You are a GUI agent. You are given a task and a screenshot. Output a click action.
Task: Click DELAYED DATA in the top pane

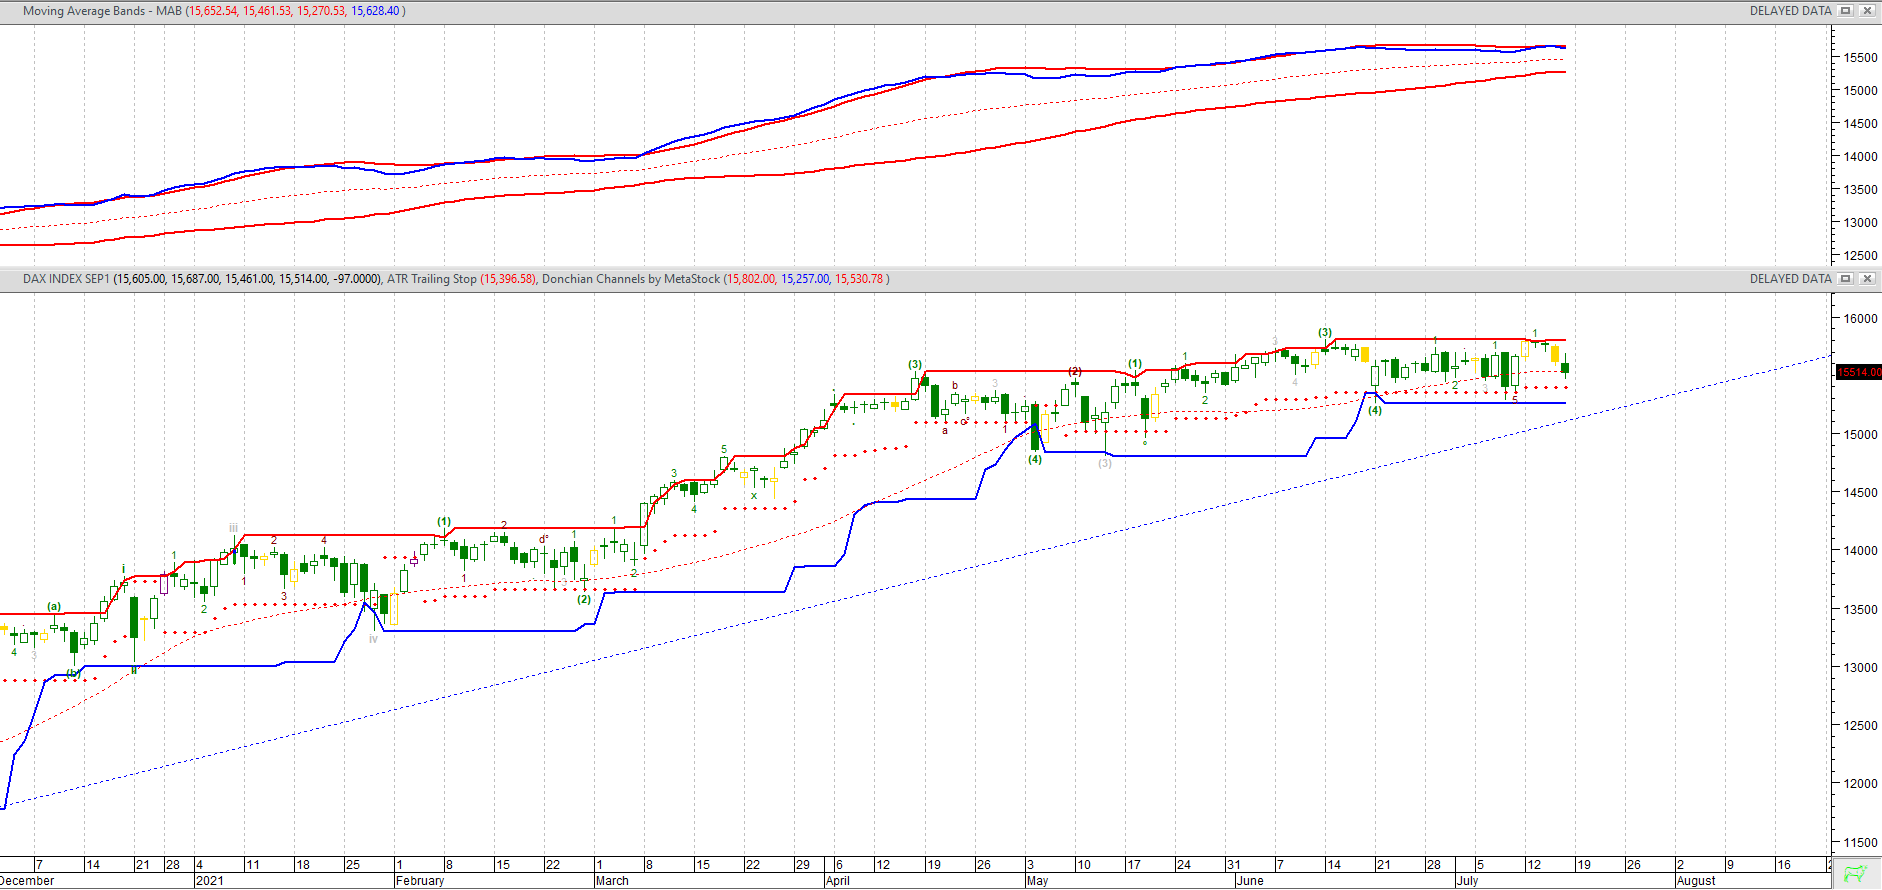pos(1790,11)
